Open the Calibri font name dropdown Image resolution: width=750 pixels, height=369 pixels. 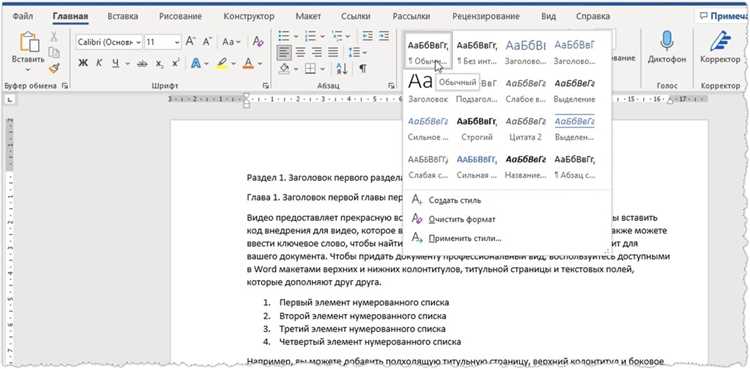pos(139,42)
